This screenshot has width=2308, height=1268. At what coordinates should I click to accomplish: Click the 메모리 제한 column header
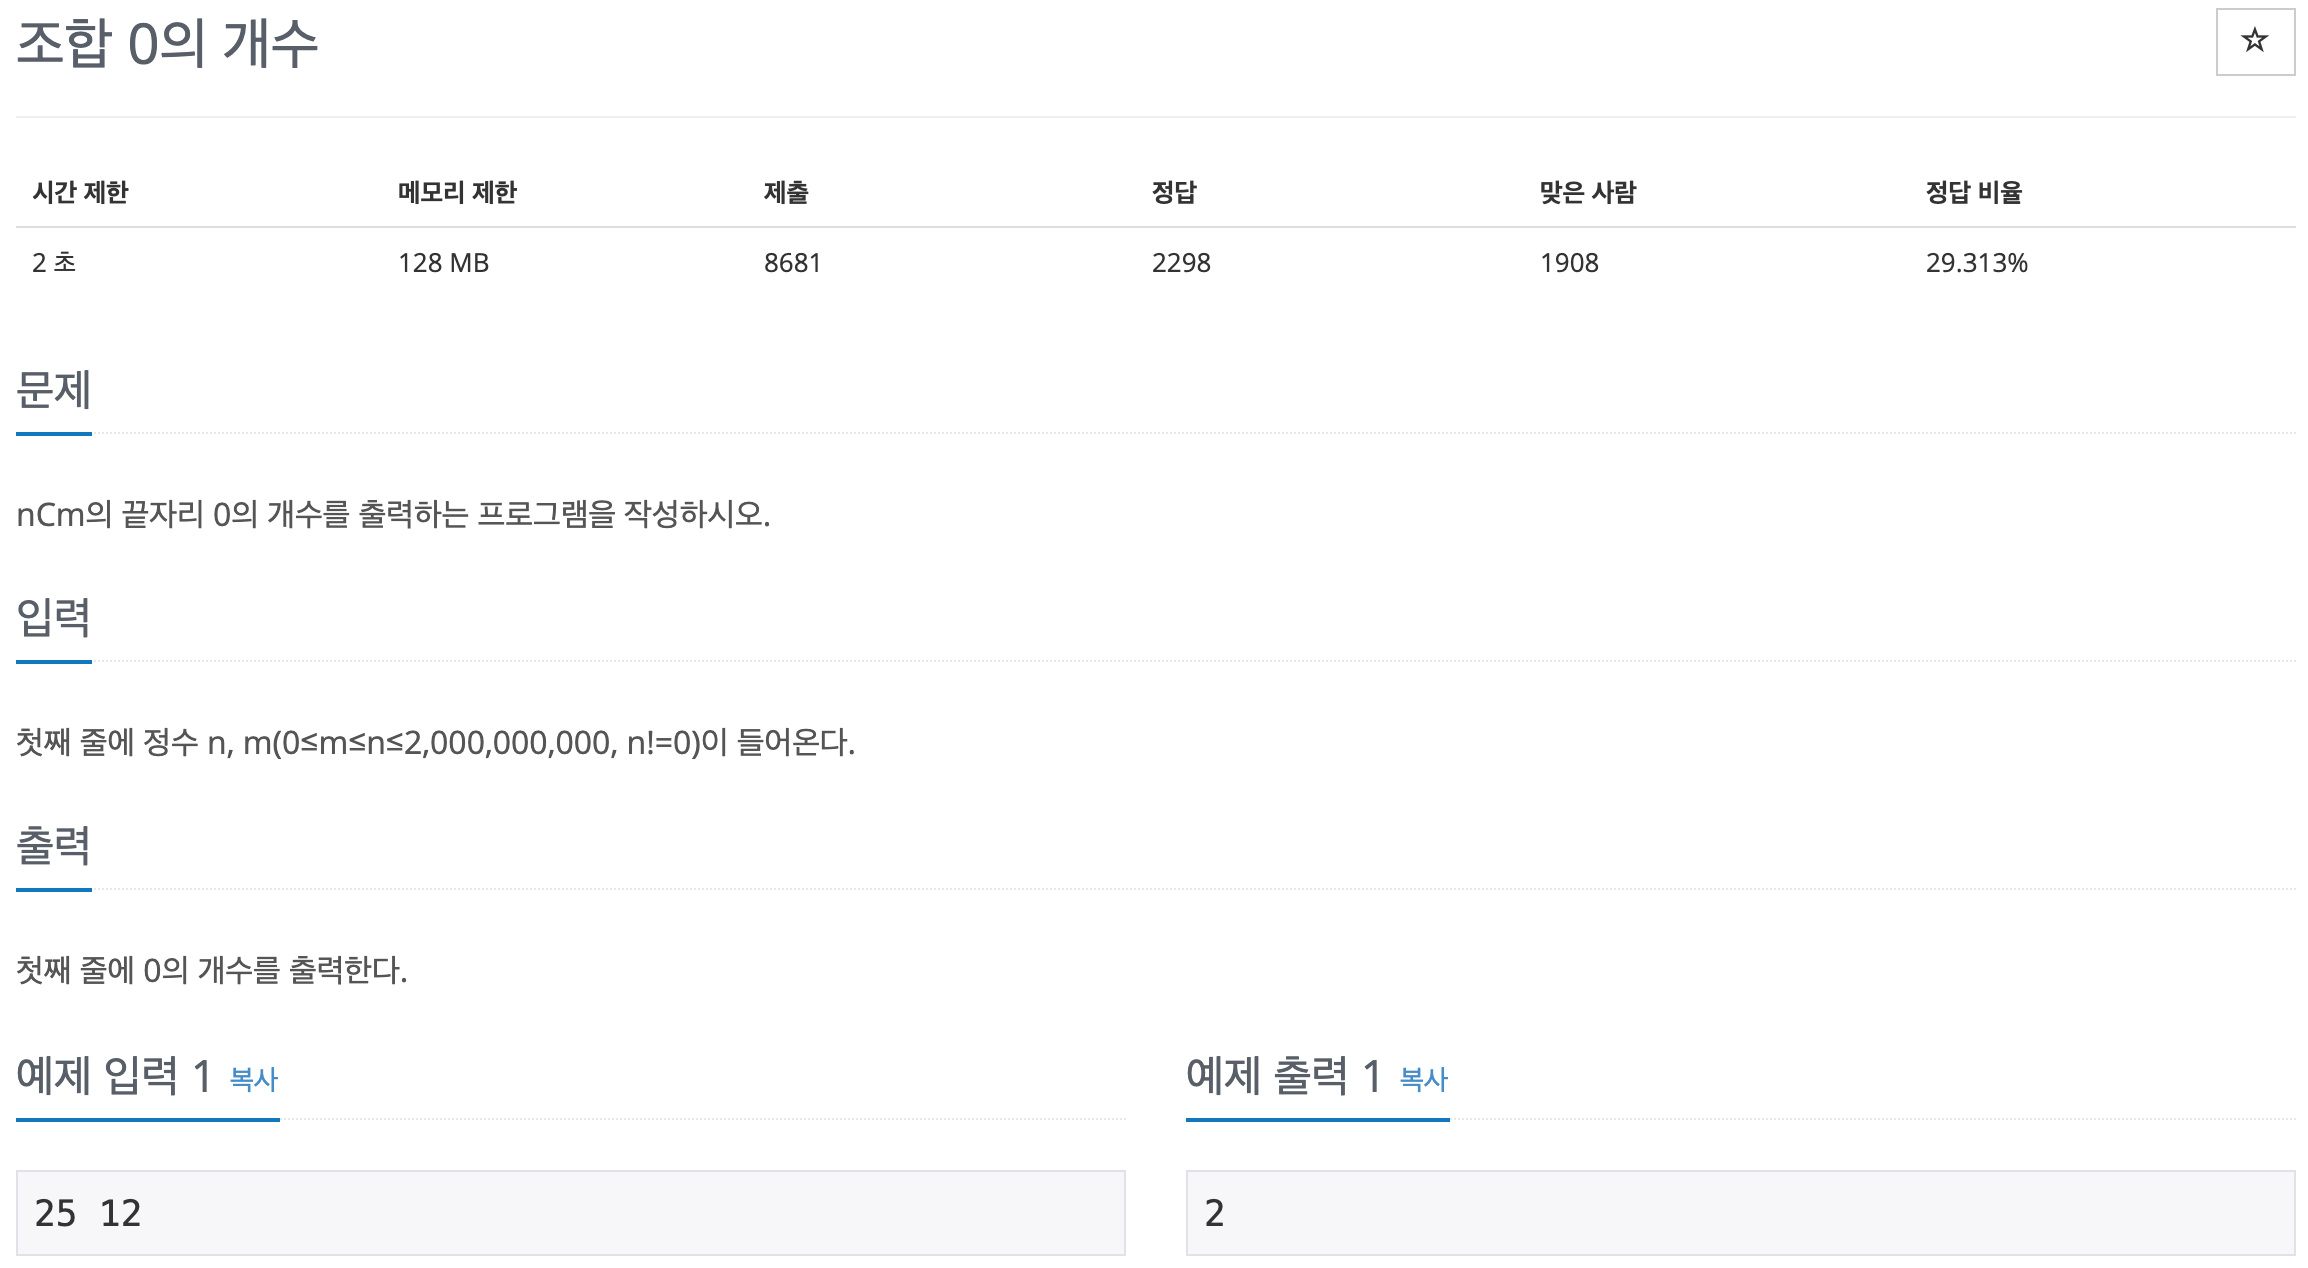(x=457, y=192)
